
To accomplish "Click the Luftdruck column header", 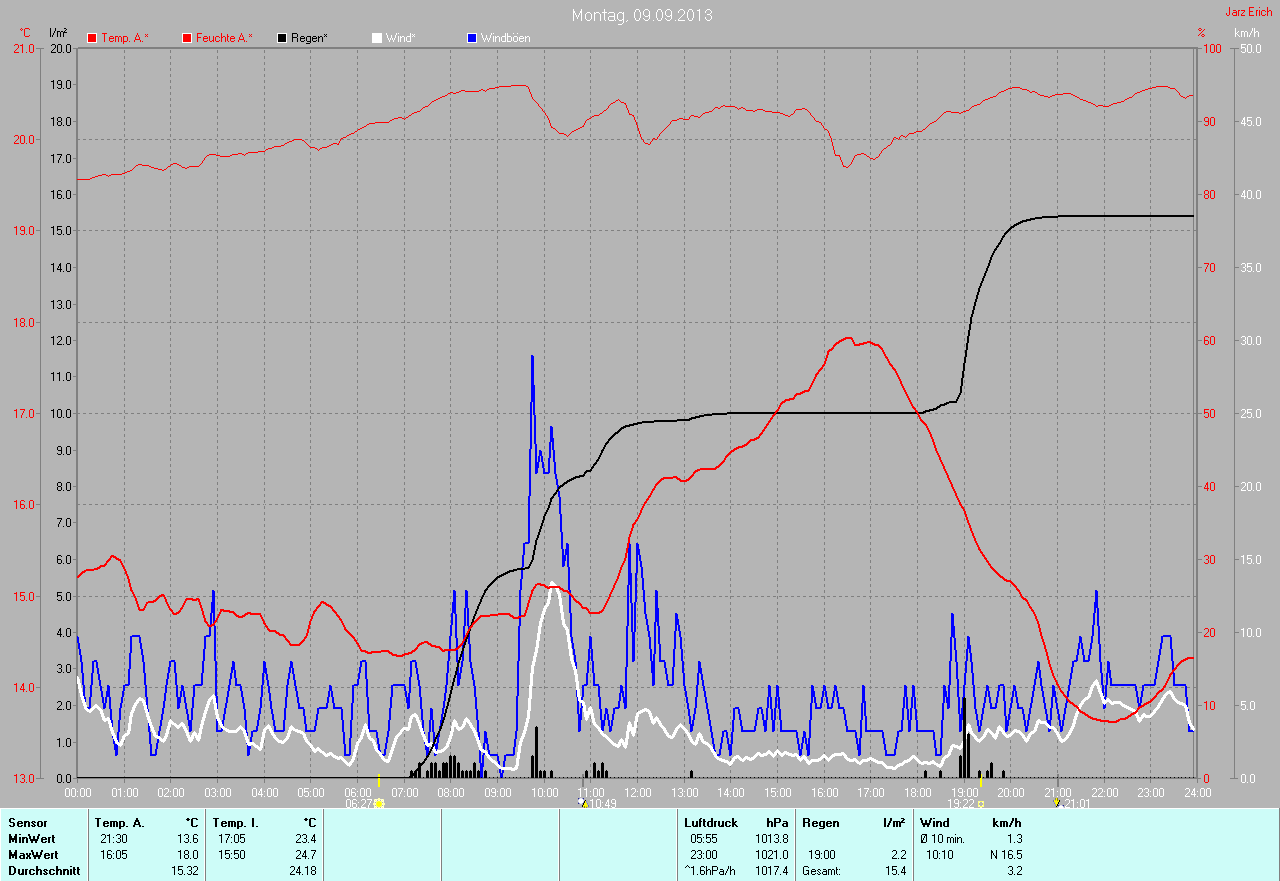I will click(x=711, y=823).
